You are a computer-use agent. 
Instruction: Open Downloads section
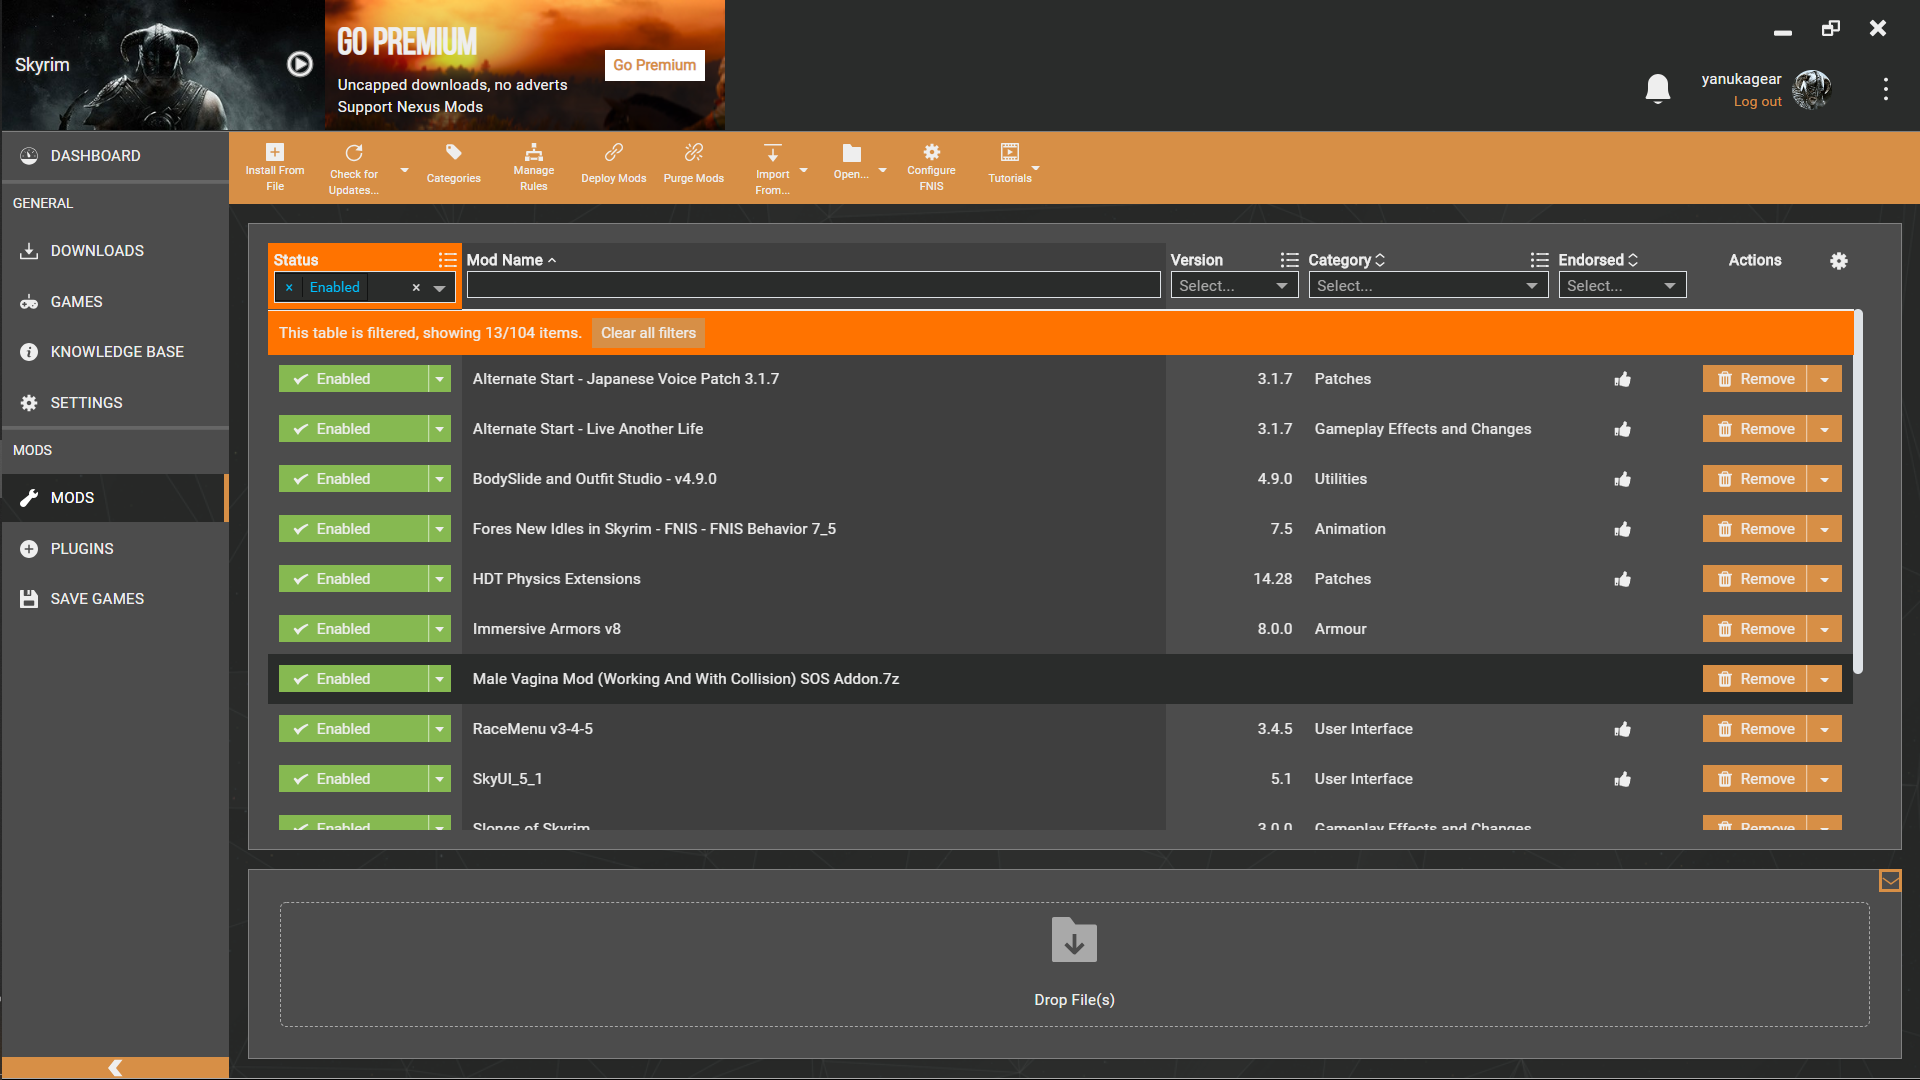115,251
